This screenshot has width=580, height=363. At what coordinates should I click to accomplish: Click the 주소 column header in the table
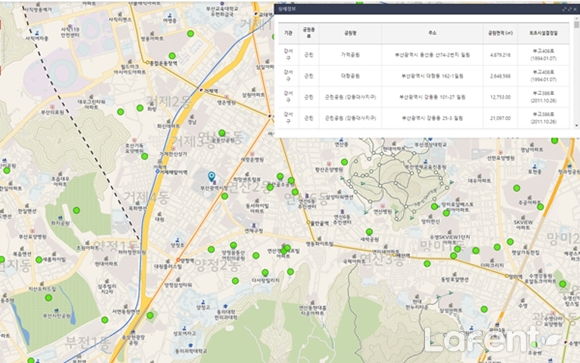(432, 33)
